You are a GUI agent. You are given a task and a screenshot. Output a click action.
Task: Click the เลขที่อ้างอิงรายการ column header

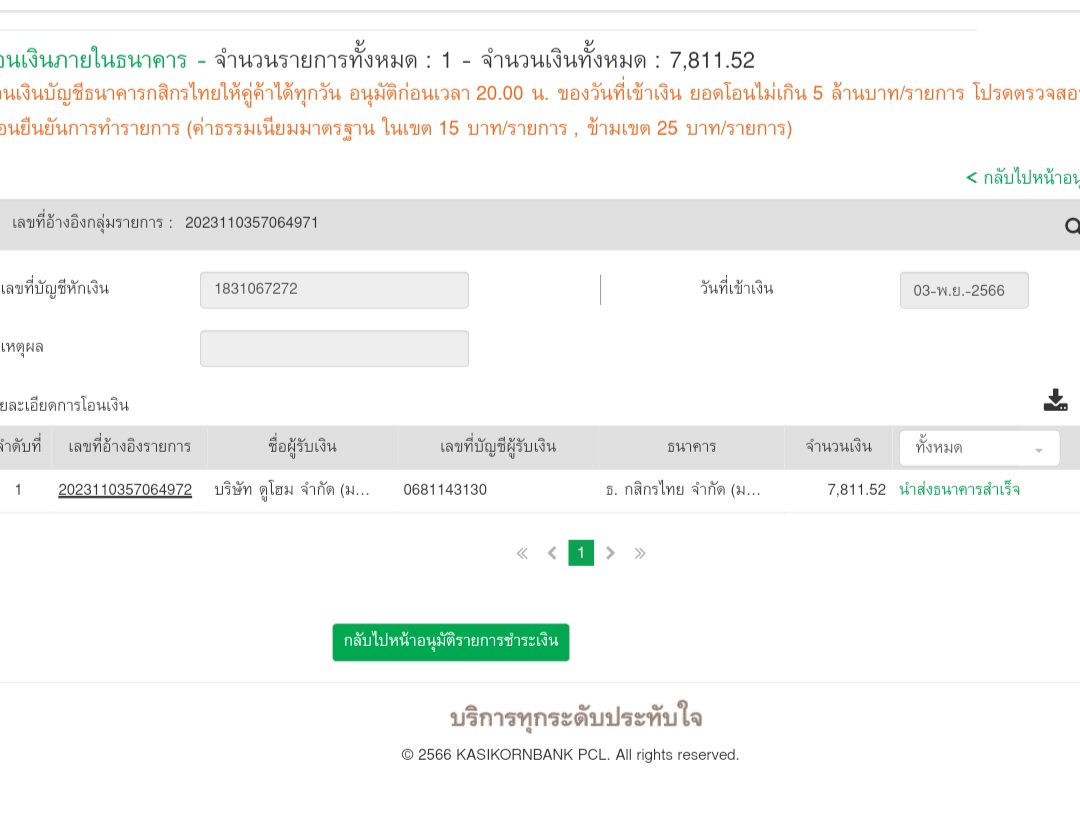(x=129, y=447)
